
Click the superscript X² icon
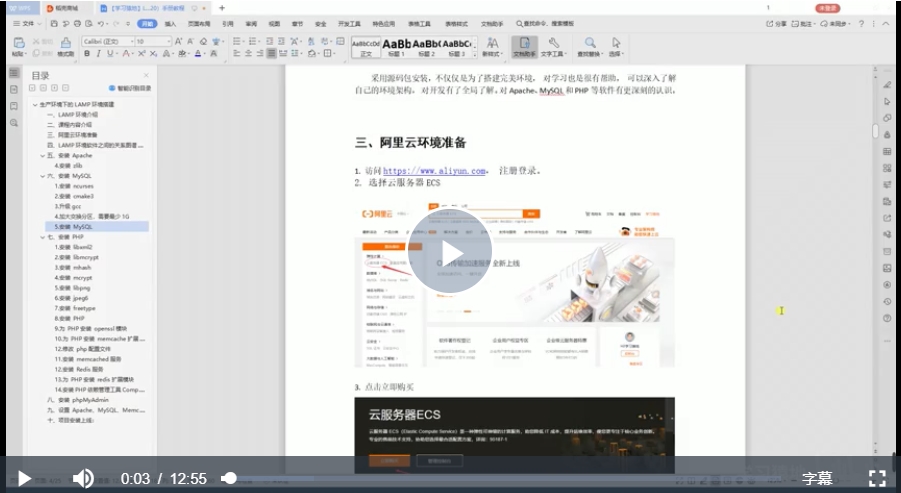coord(141,53)
